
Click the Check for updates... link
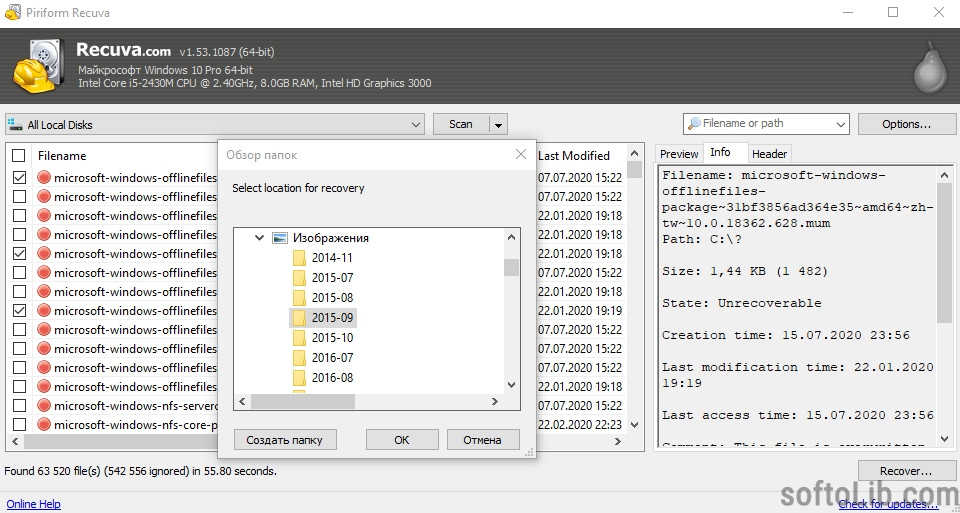[888, 504]
